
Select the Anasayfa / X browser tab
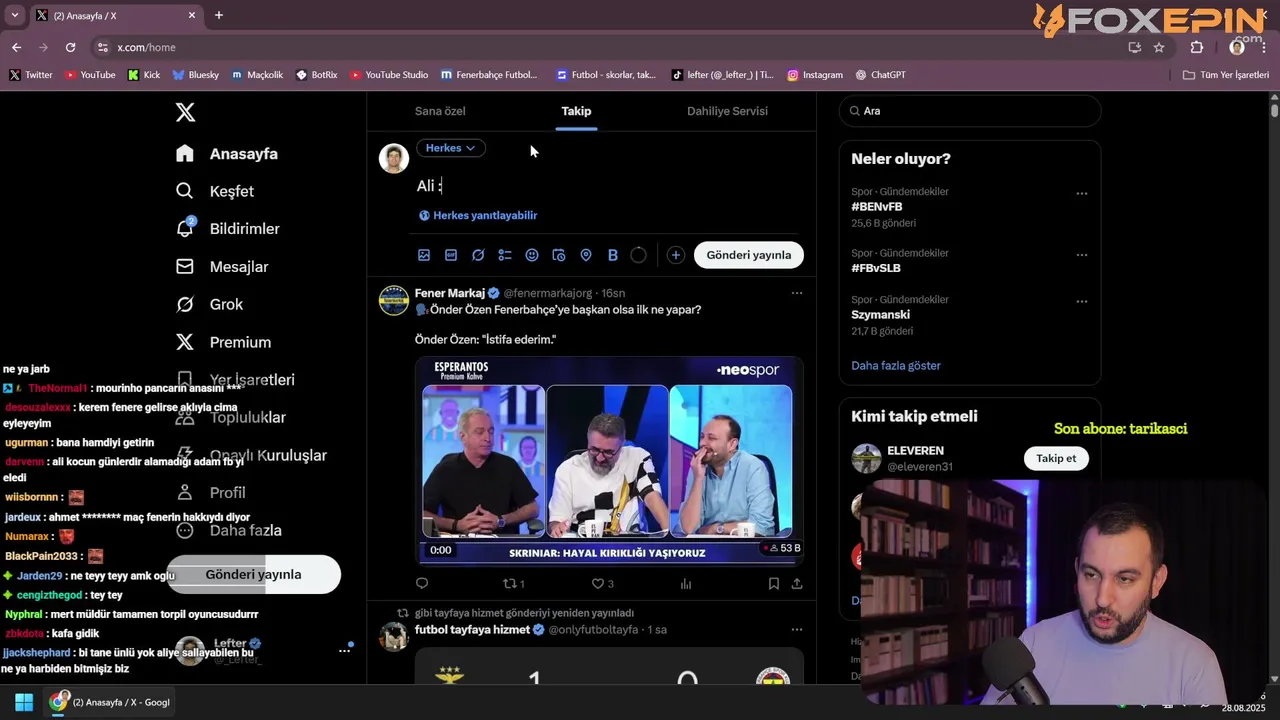click(x=117, y=15)
